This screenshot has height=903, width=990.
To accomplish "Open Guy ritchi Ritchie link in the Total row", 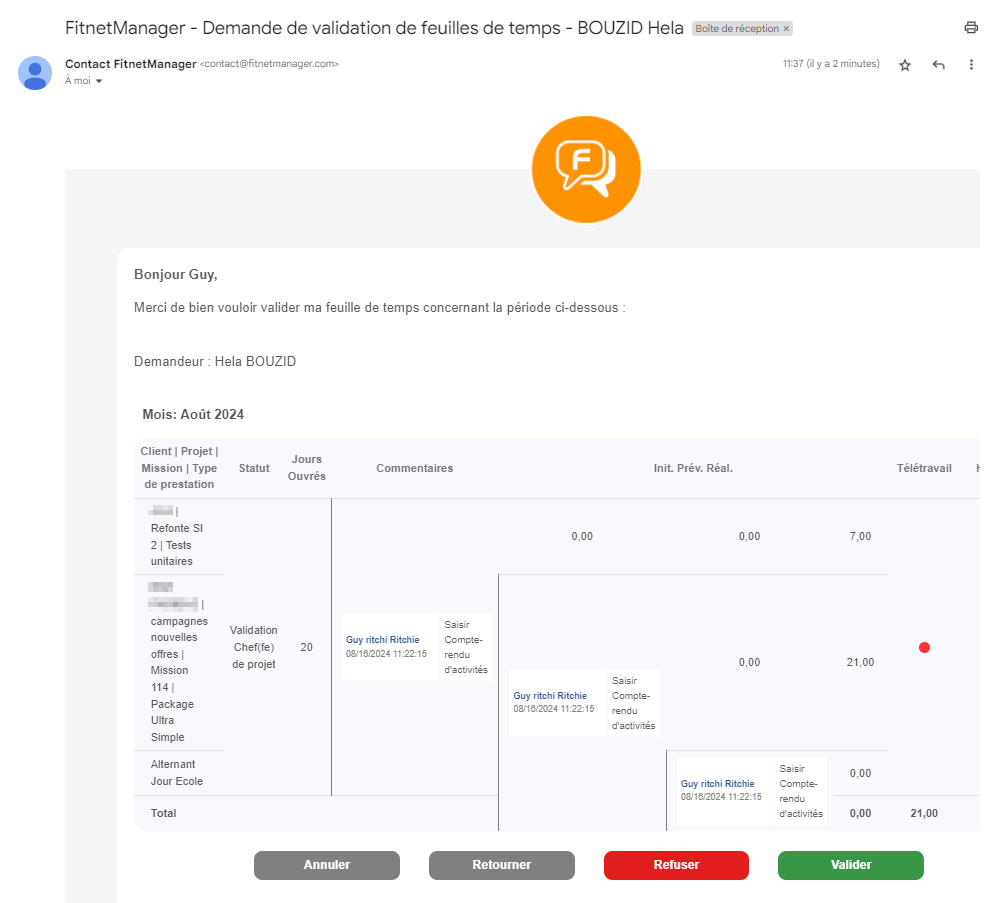I will (717, 784).
